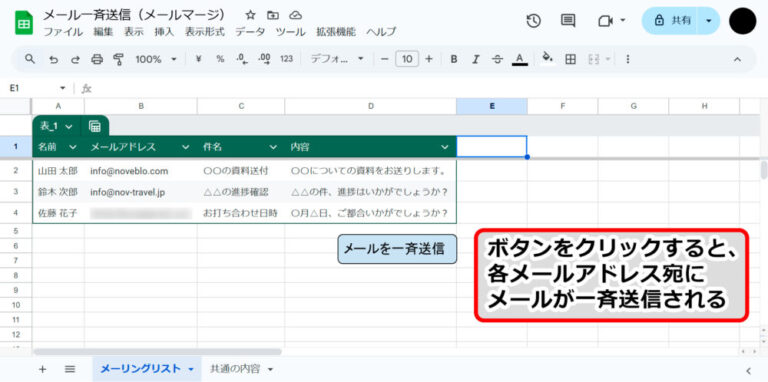Toggle strikethrough formatting

497,59
